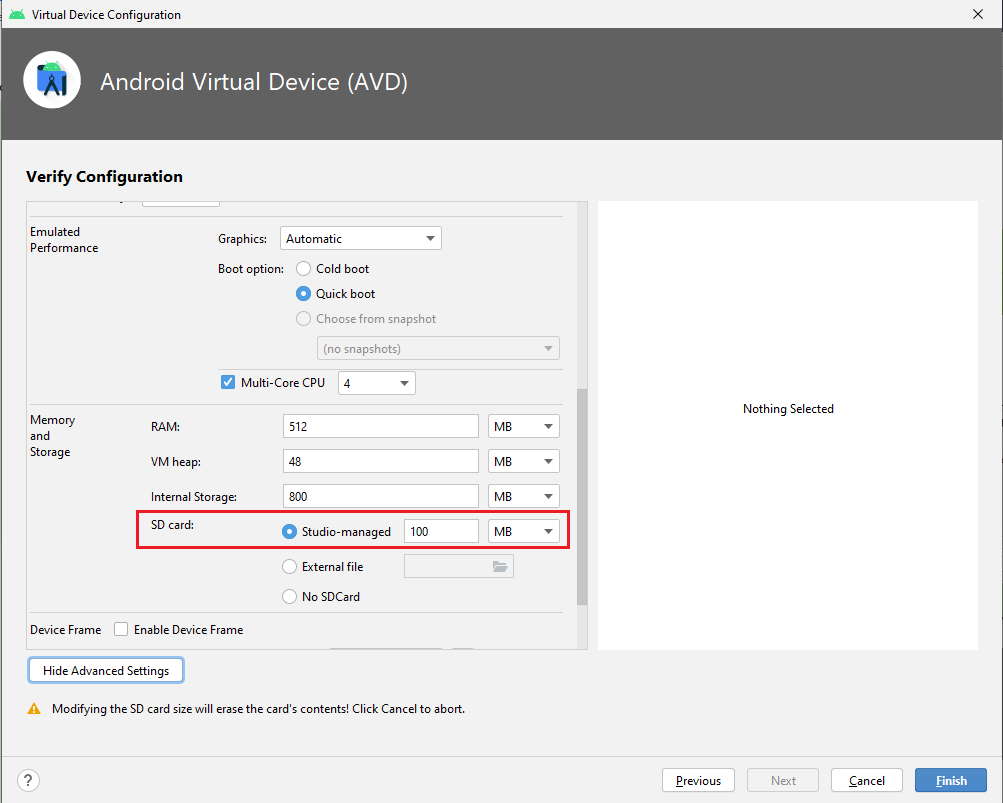
Task: Click the SD card size field 100
Action: (441, 532)
